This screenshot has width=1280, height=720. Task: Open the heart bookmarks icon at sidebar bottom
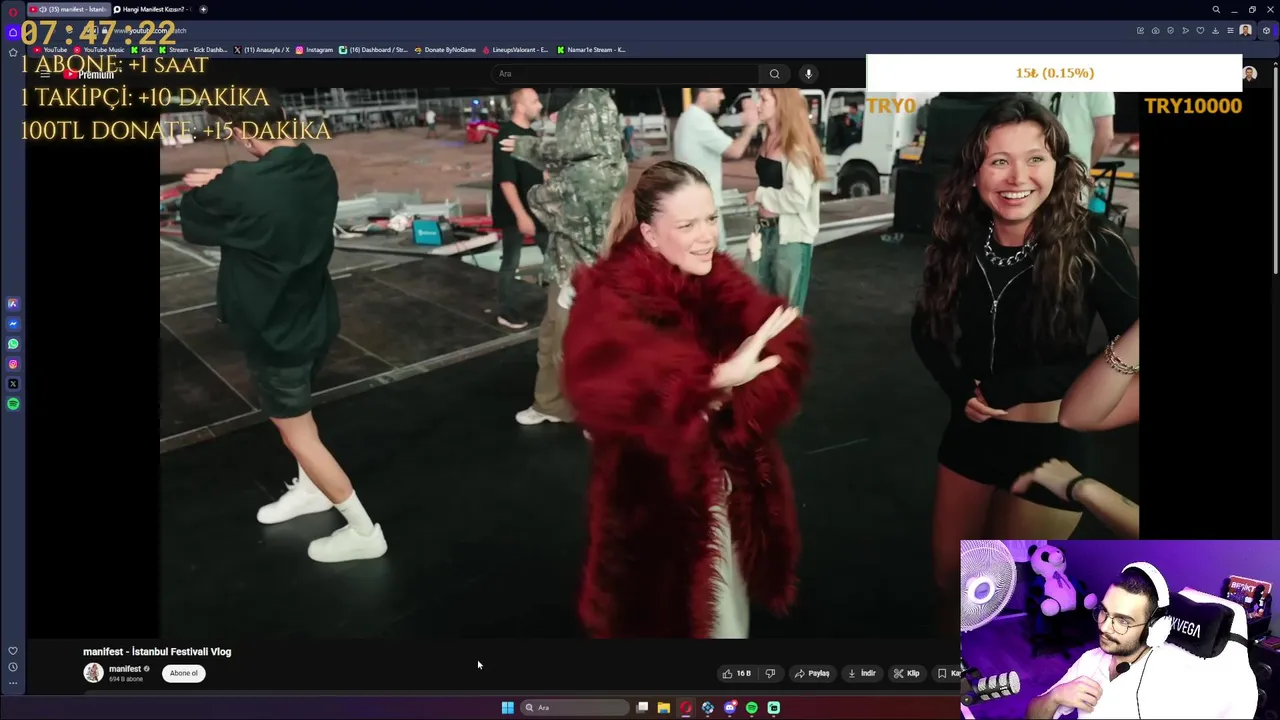13,651
